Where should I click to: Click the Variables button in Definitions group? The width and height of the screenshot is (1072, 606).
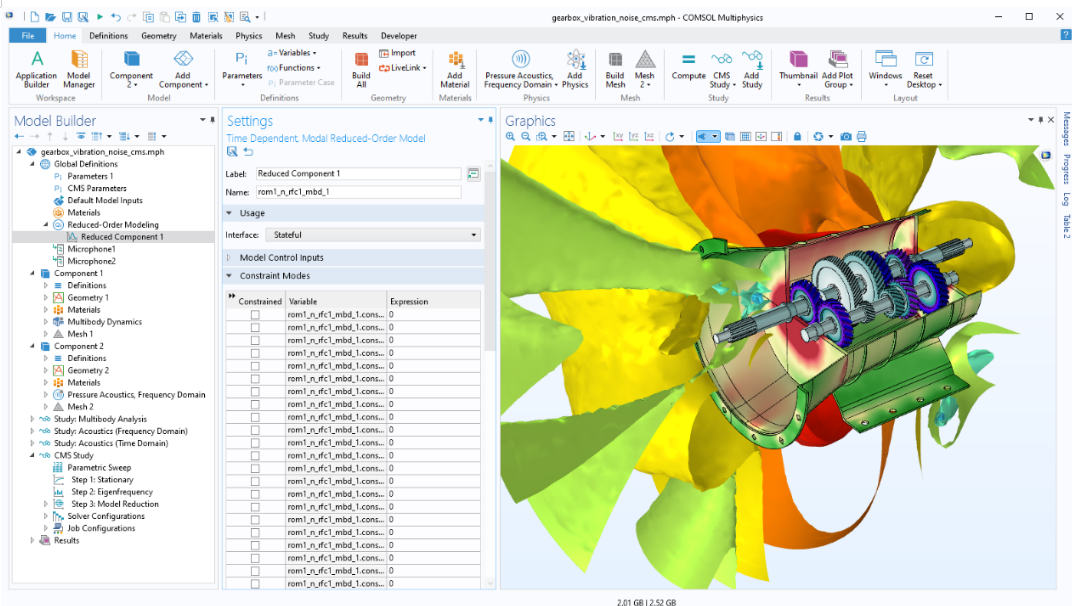[x=292, y=53]
